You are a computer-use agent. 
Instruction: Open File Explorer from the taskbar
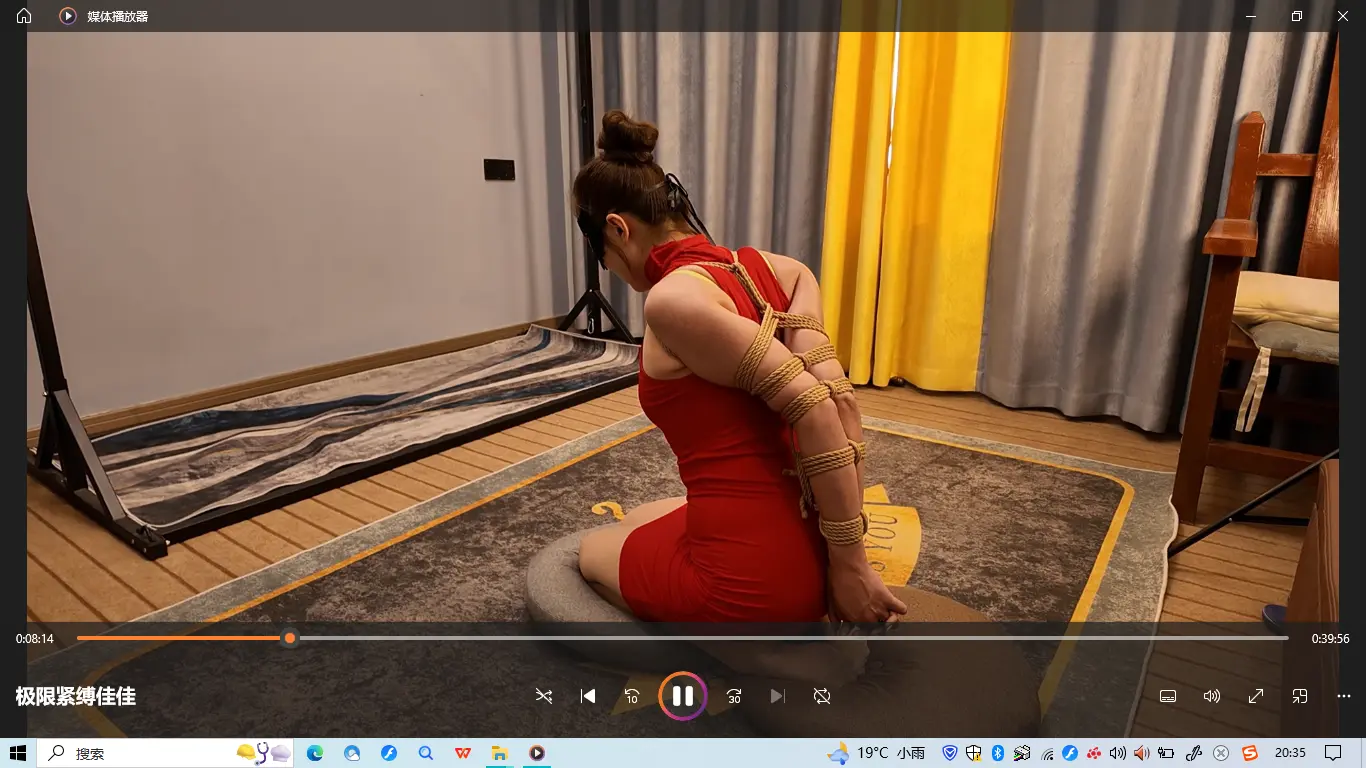click(x=500, y=753)
